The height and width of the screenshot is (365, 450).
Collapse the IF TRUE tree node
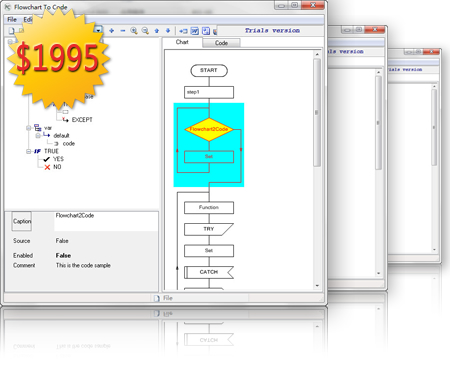coord(29,152)
